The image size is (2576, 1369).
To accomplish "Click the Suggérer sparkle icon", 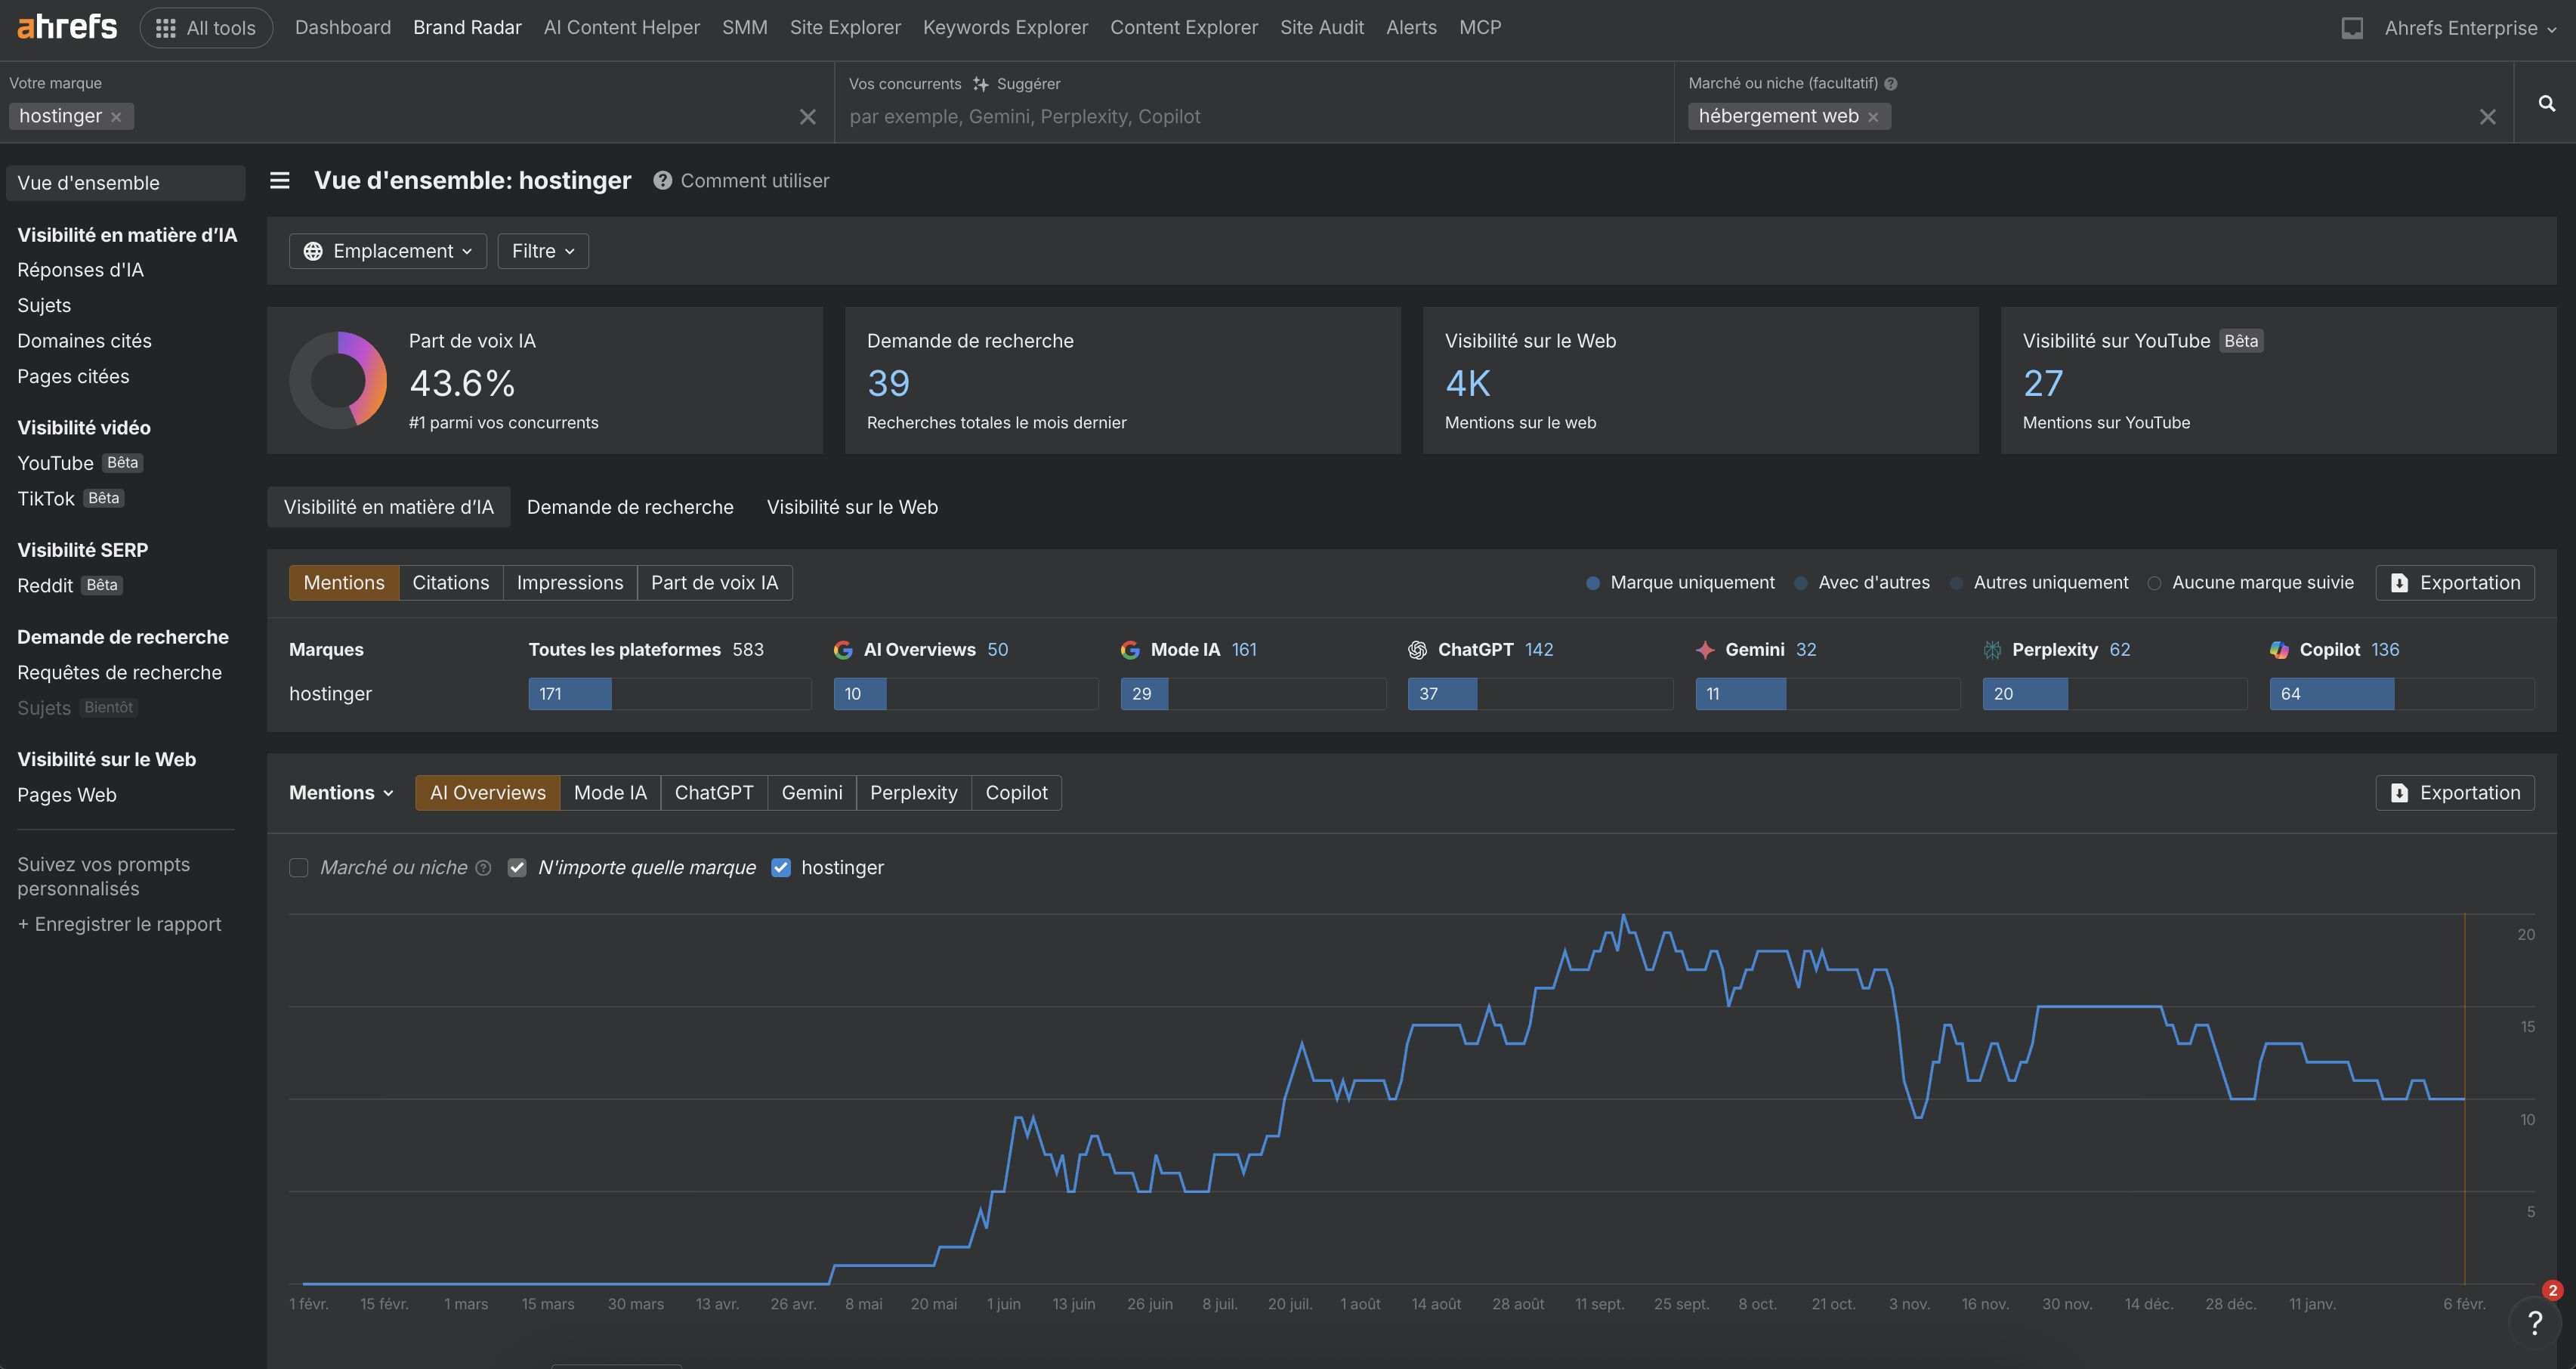I will [x=981, y=84].
